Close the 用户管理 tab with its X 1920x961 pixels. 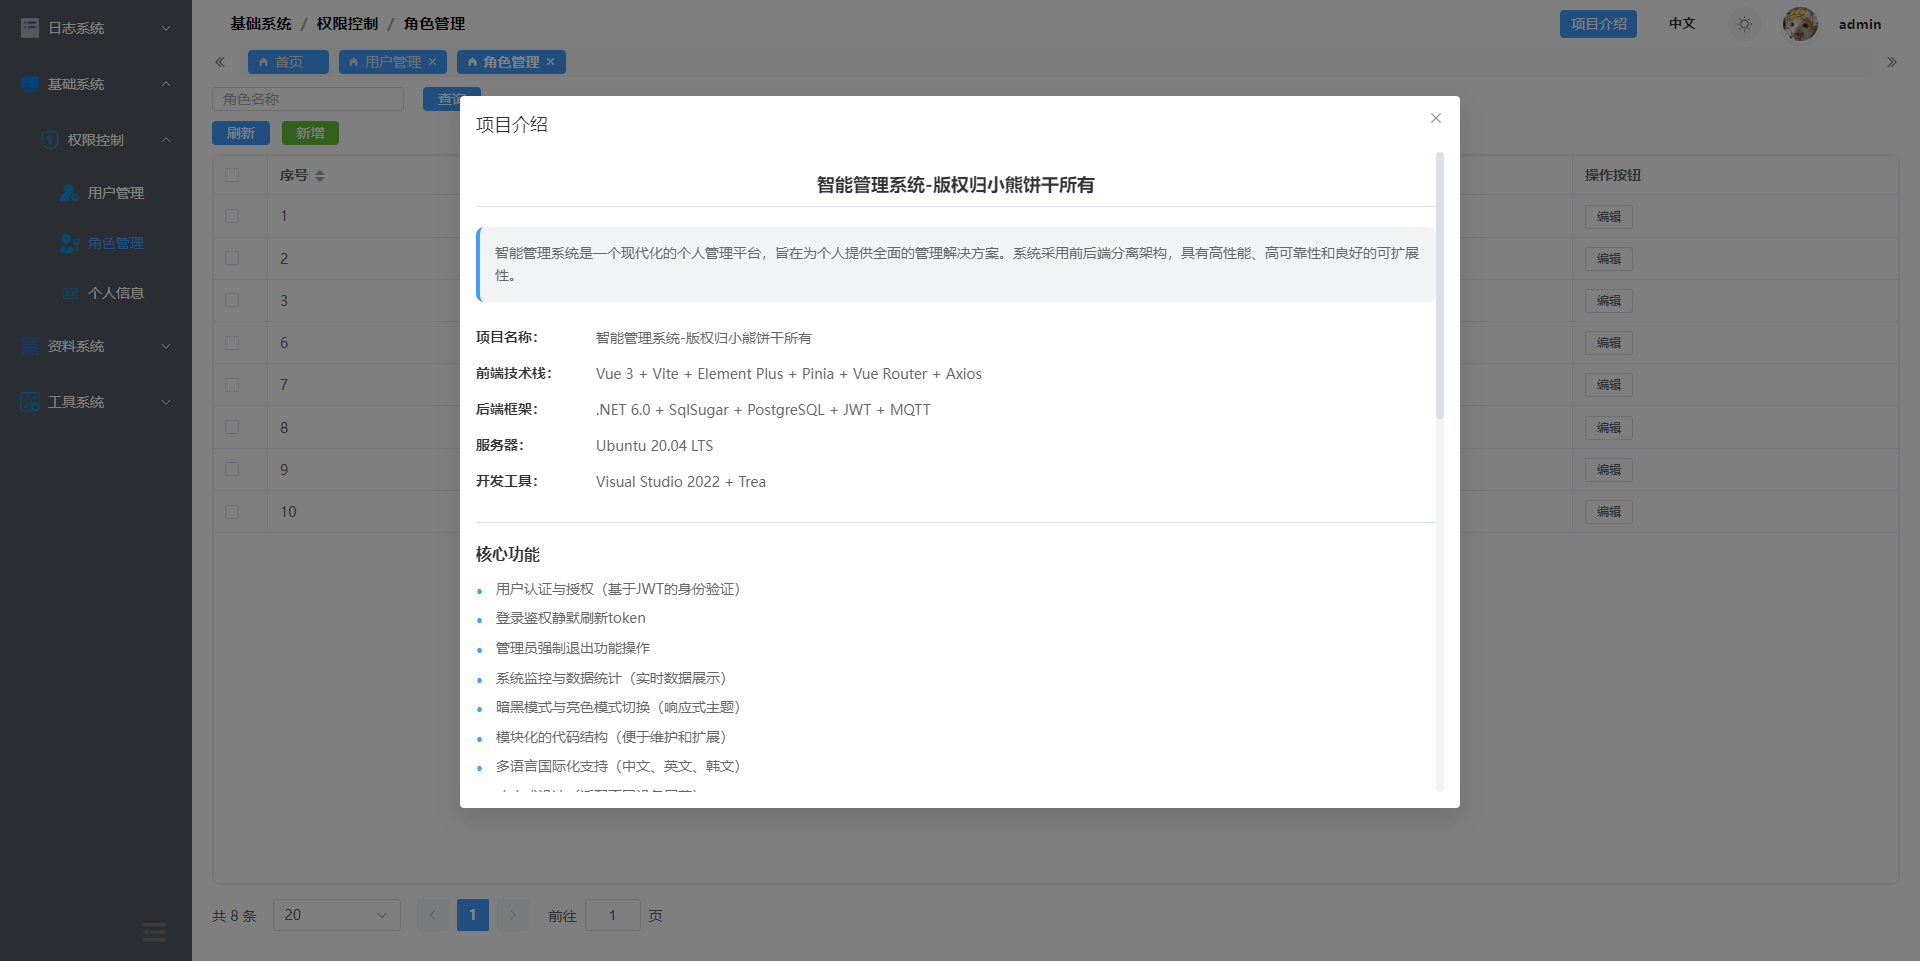pos(432,62)
